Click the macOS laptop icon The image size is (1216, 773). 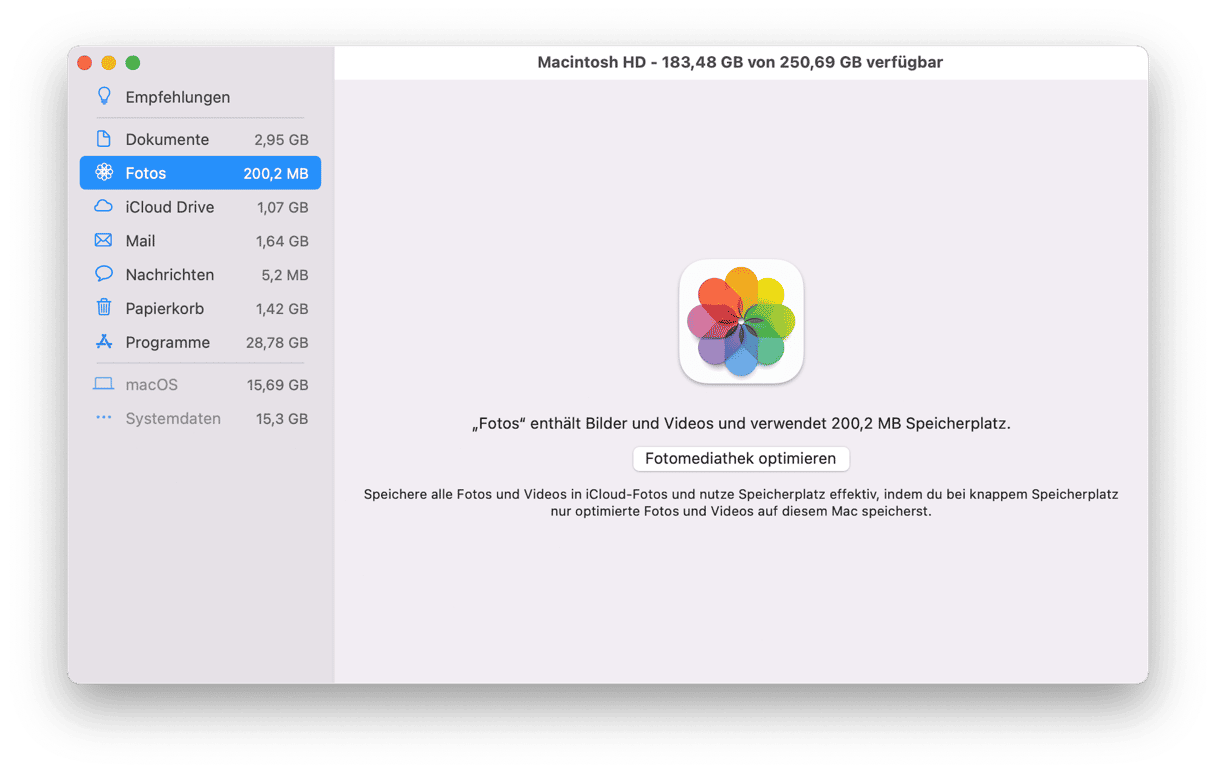103,384
